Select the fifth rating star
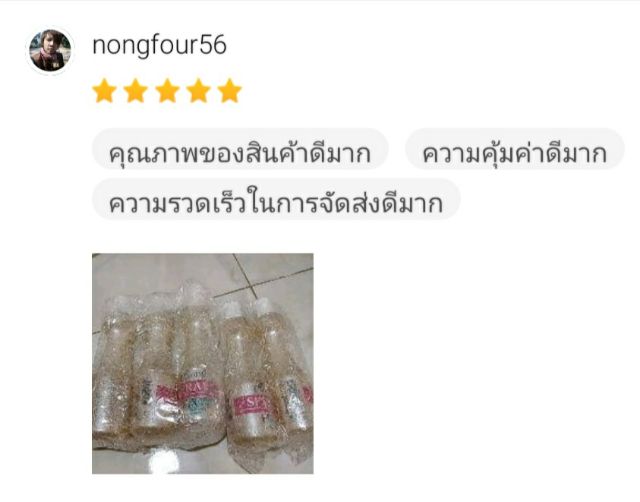The width and height of the screenshot is (640, 502). click(x=229, y=91)
